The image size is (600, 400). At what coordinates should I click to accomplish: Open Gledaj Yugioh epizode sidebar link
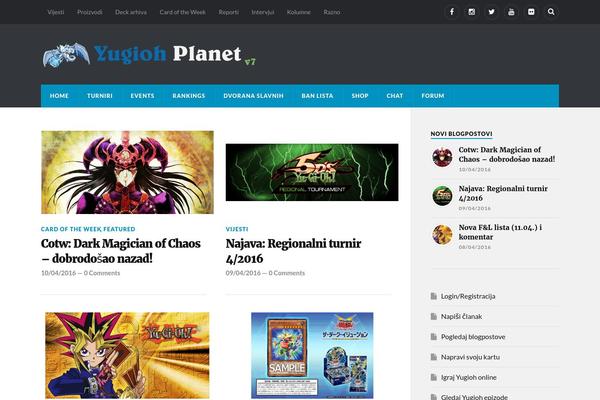tap(474, 397)
